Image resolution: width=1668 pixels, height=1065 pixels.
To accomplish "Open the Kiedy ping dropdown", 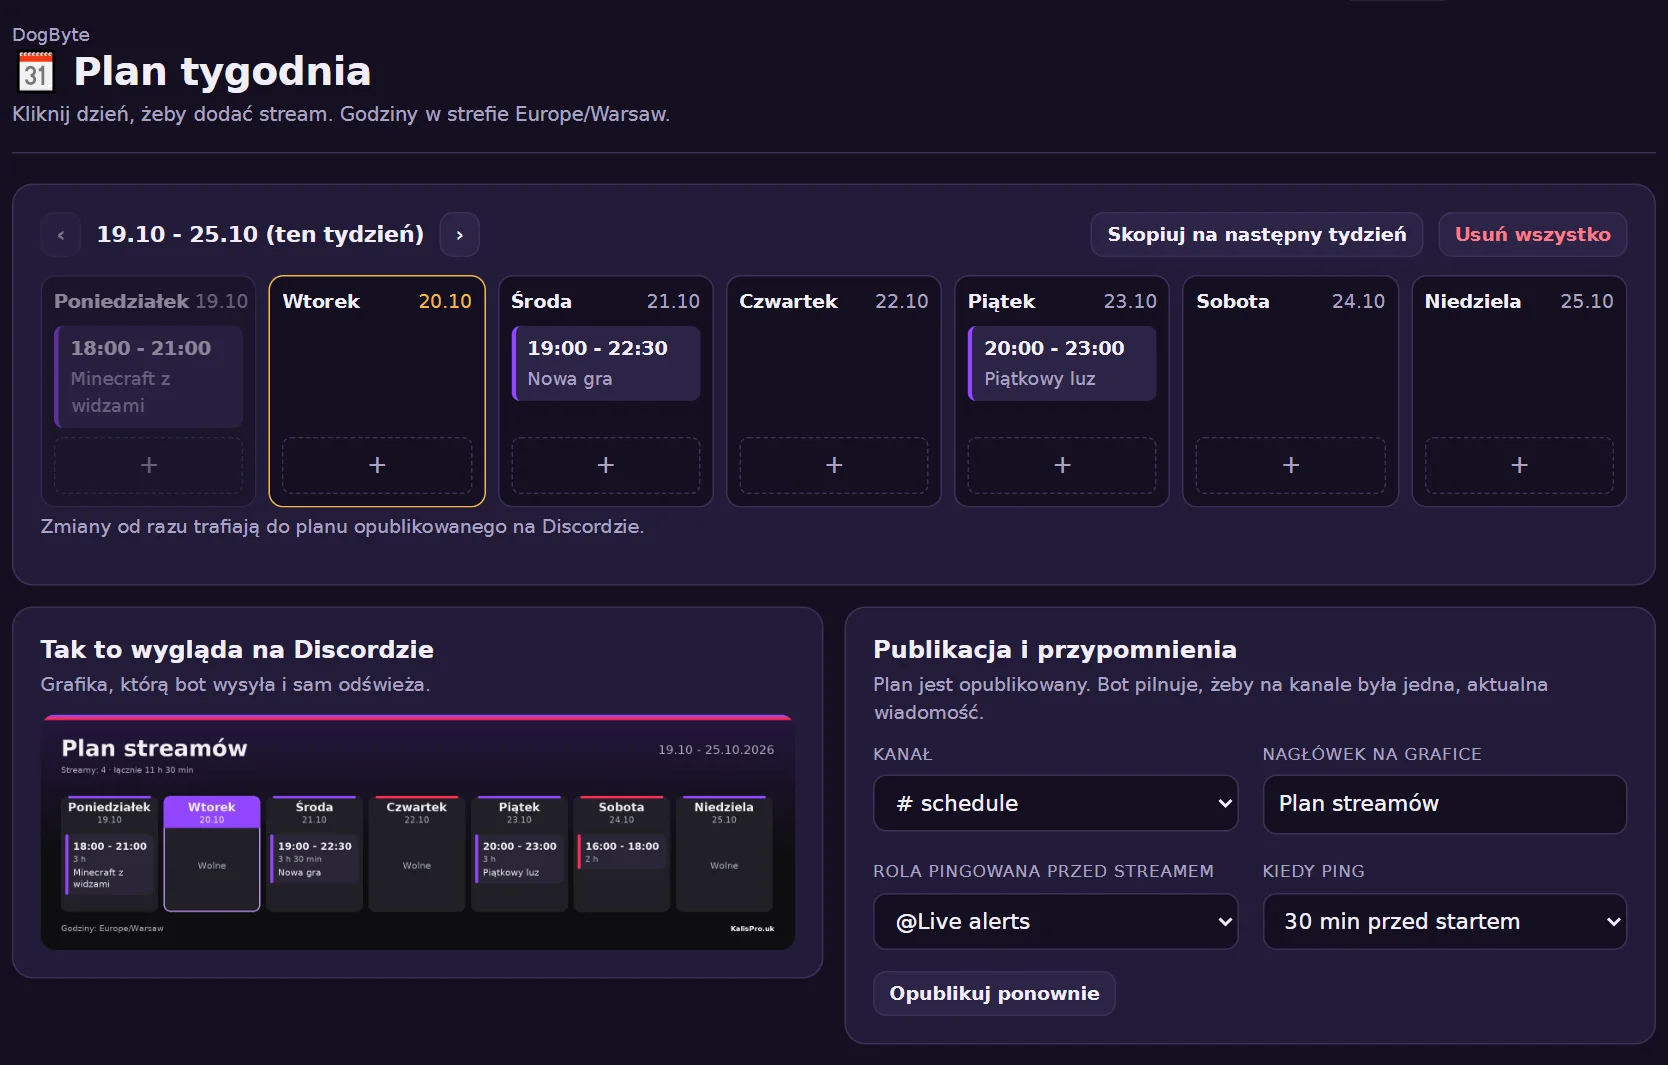I will coord(1445,921).
